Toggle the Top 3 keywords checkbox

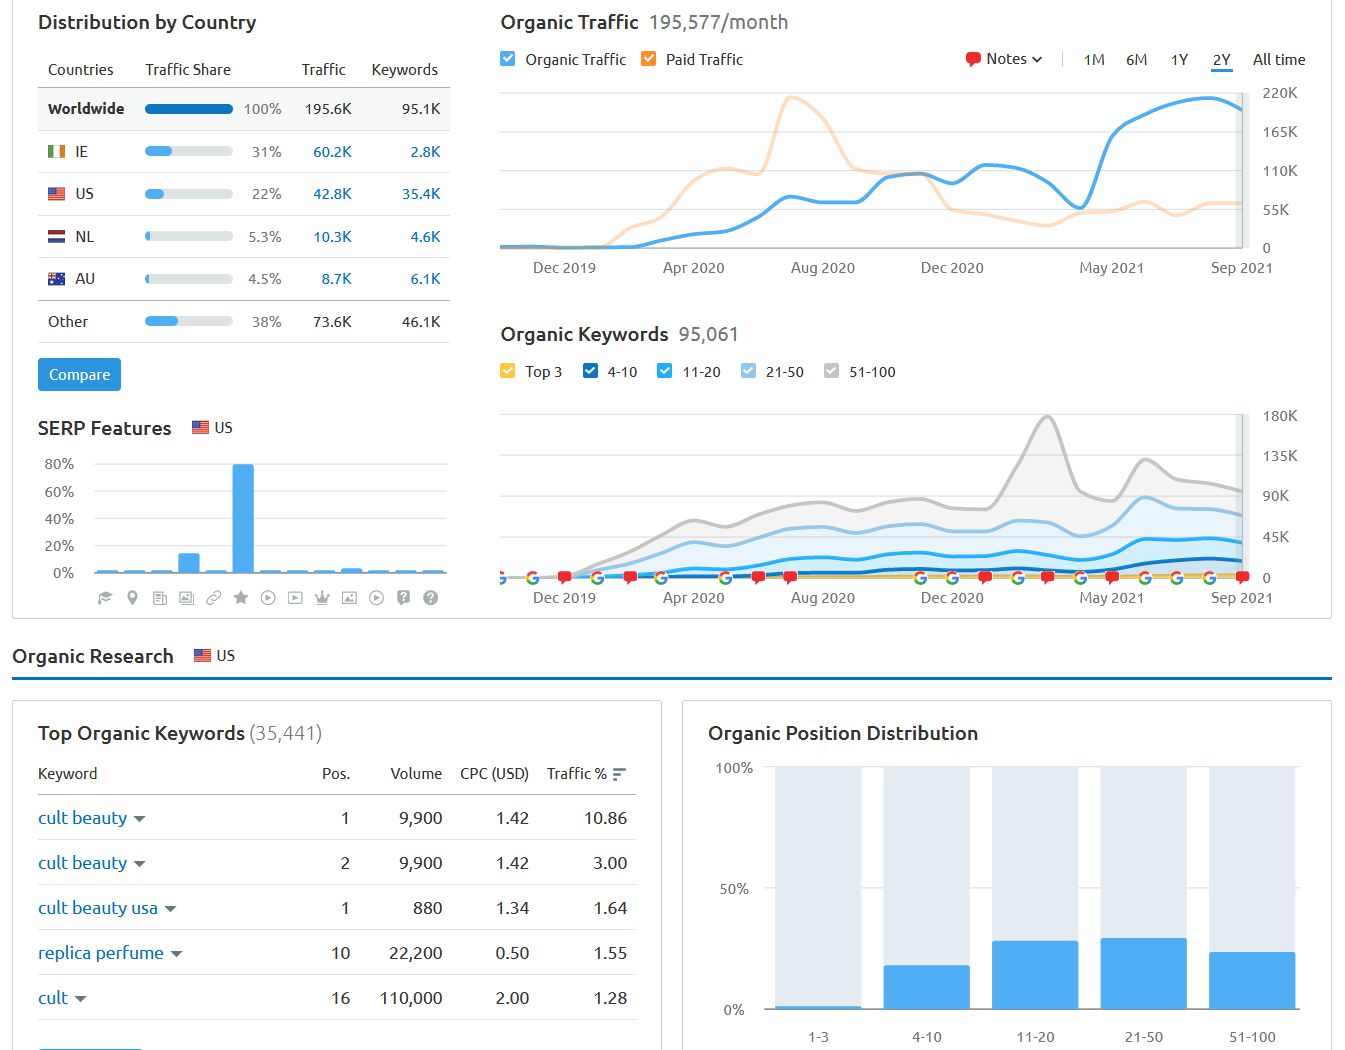point(508,371)
